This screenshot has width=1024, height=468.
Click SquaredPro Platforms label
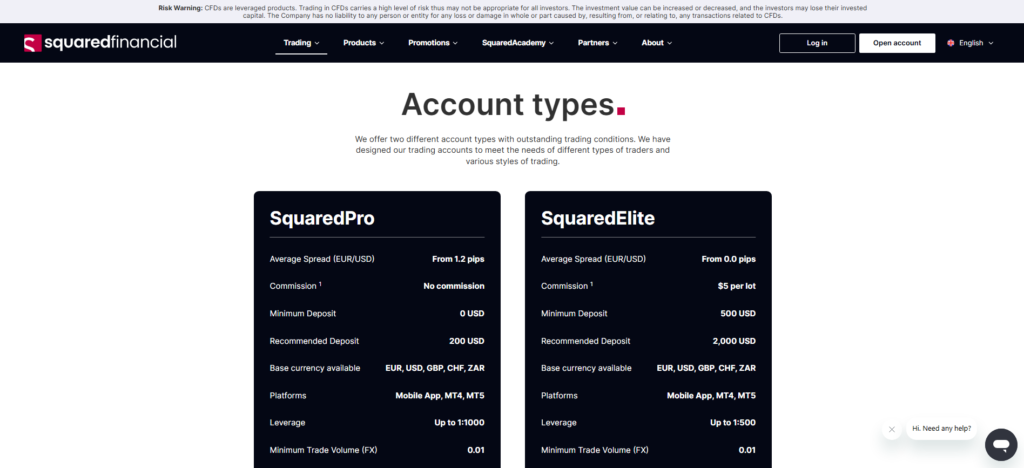(x=288, y=396)
